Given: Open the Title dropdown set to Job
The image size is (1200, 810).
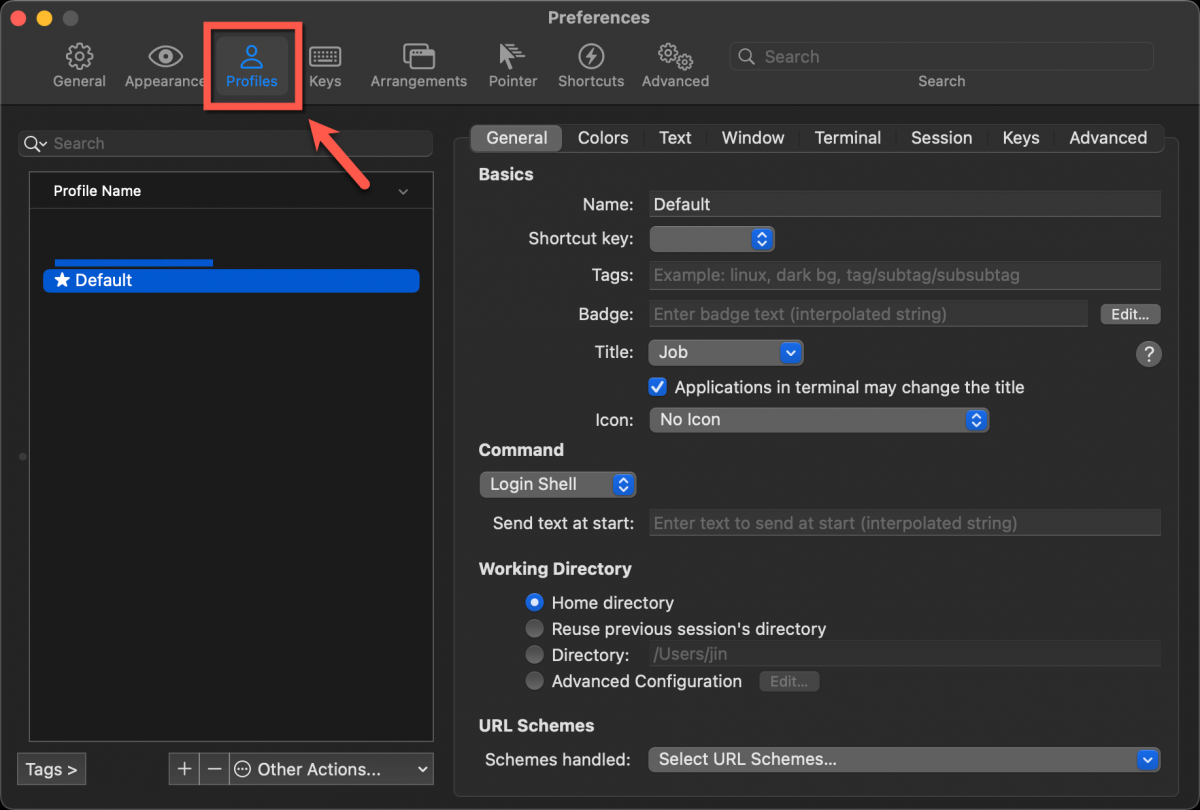Looking at the screenshot, I should click(x=726, y=352).
